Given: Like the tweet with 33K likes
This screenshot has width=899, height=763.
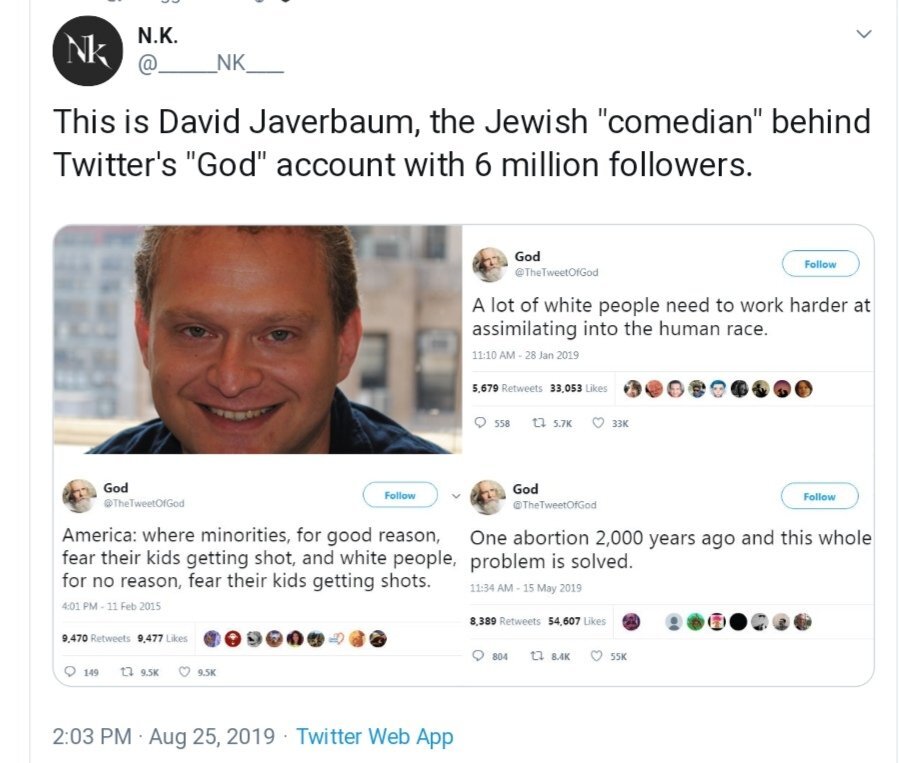Looking at the screenshot, I should click(x=599, y=423).
